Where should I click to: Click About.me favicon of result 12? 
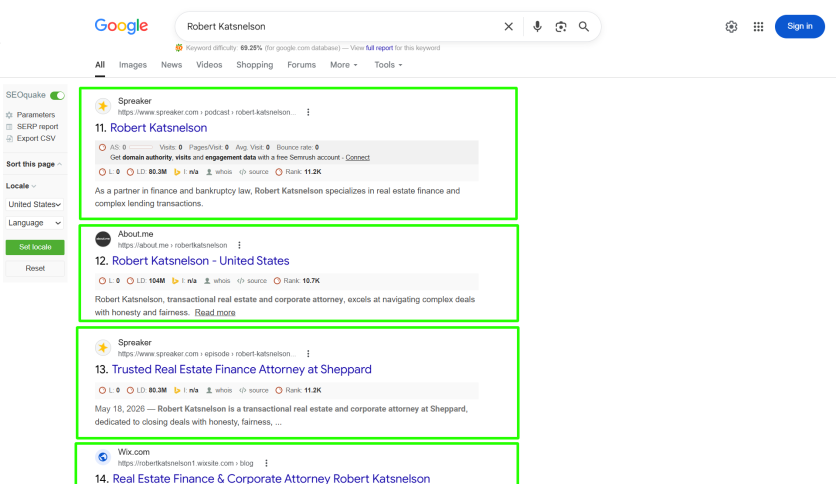point(103,239)
